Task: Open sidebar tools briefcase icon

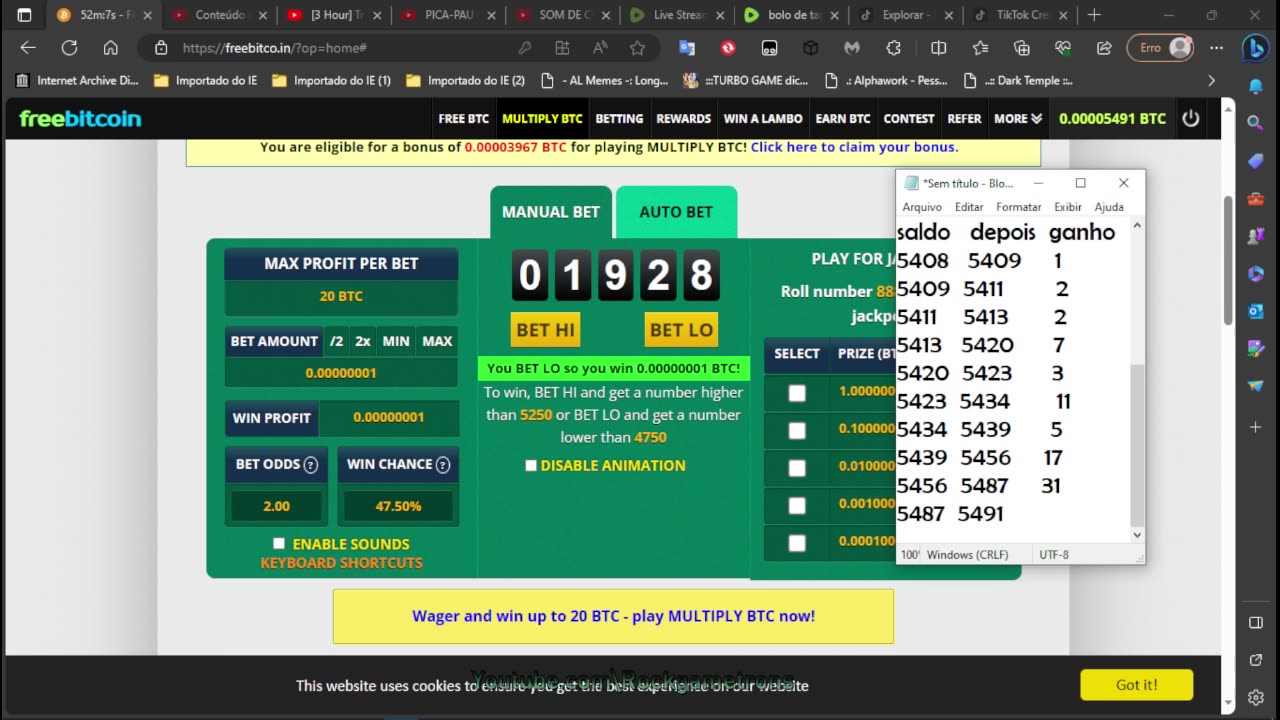Action: click(x=1256, y=199)
